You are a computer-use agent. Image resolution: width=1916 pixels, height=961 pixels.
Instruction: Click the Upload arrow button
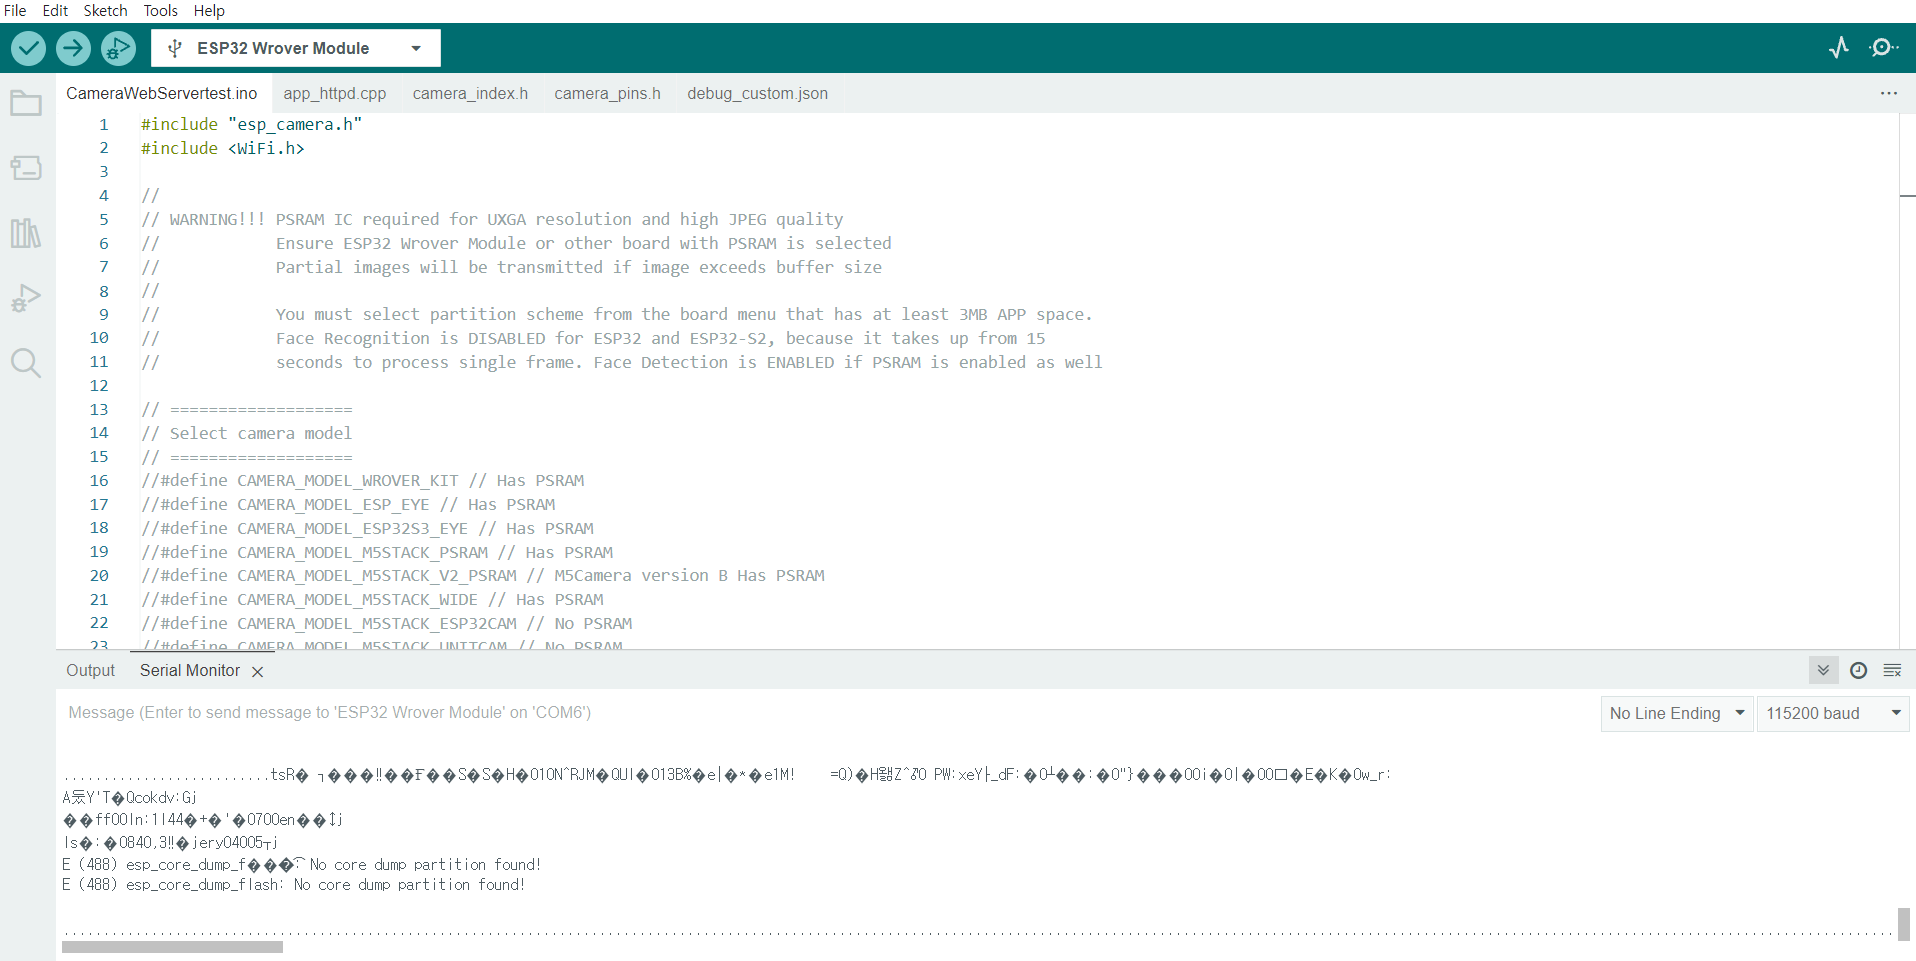[73, 48]
